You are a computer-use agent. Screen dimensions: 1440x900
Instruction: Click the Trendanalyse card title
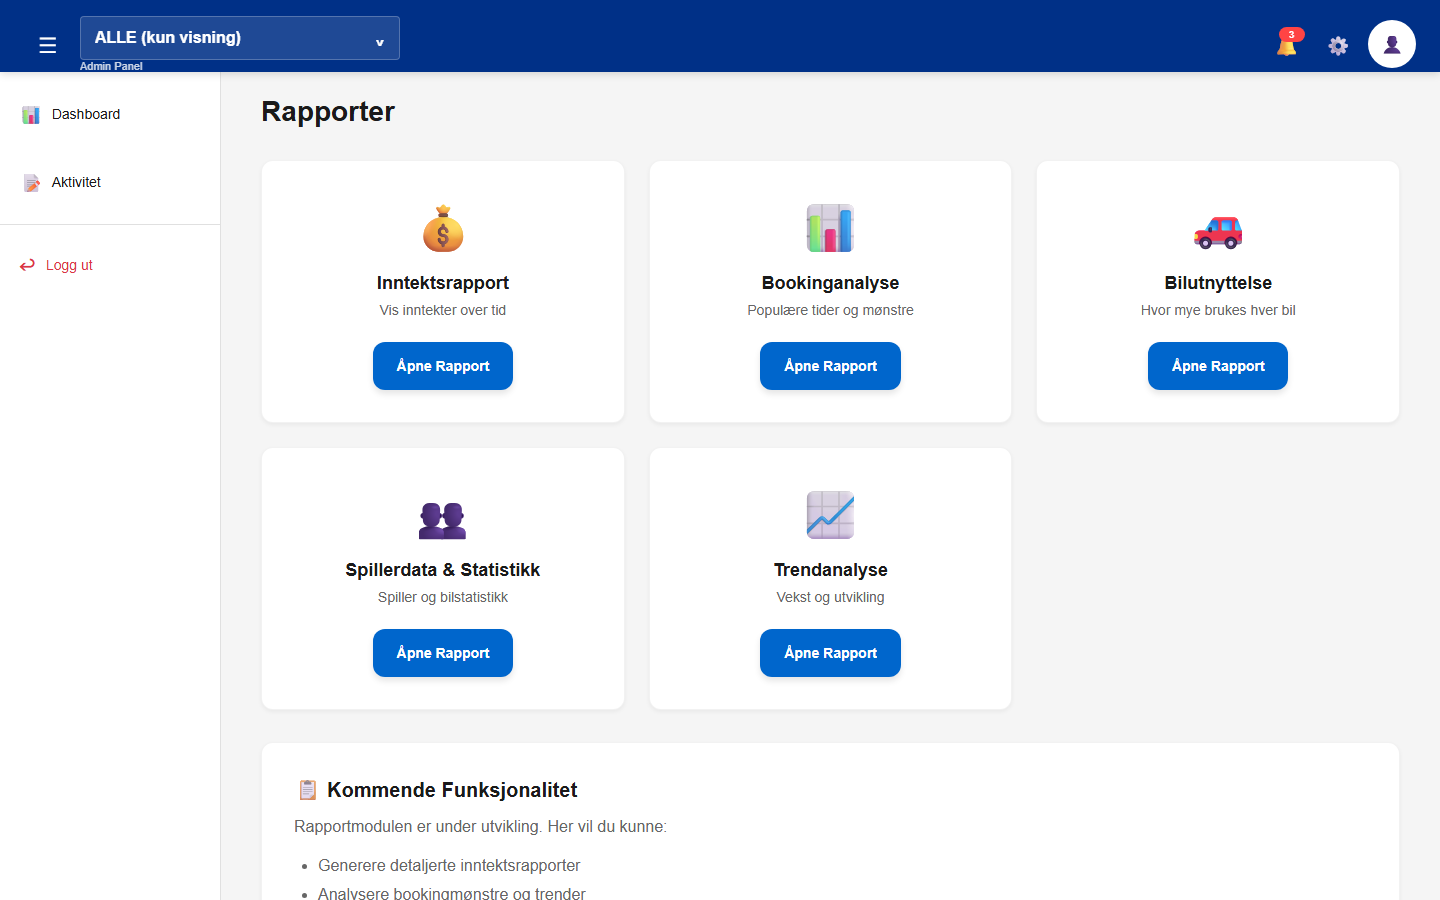point(830,570)
